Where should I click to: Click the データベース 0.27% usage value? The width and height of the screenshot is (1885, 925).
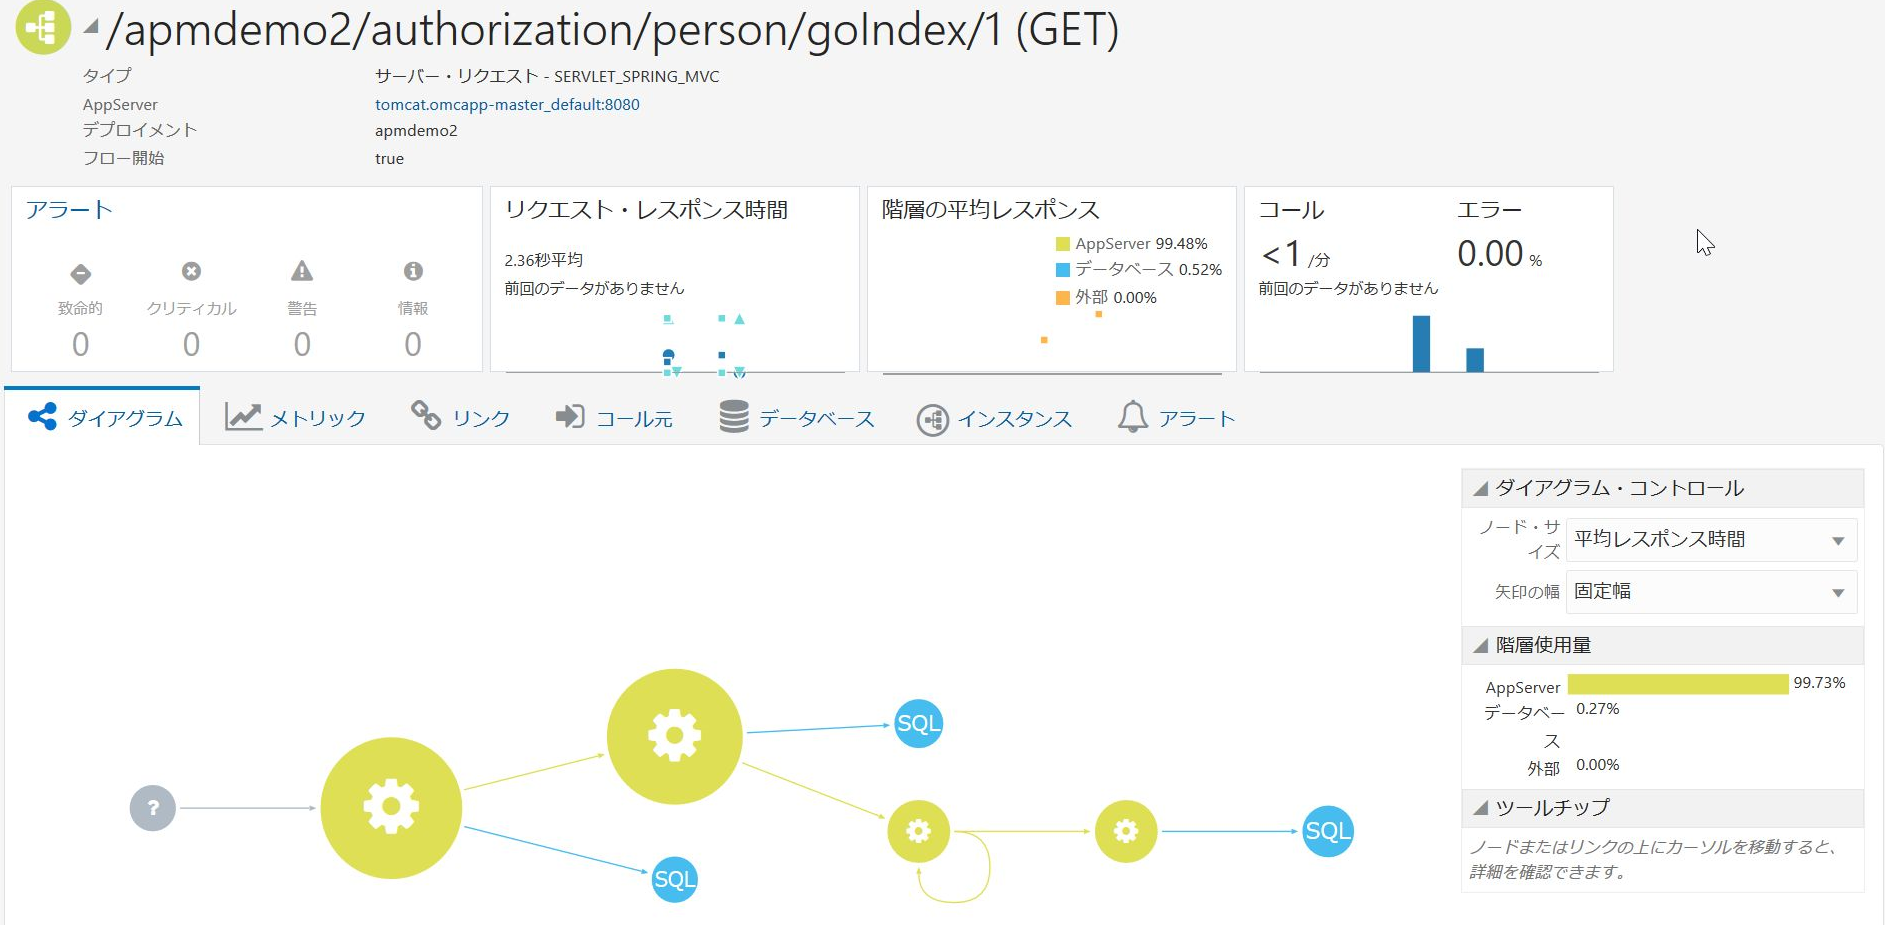(1597, 709)
